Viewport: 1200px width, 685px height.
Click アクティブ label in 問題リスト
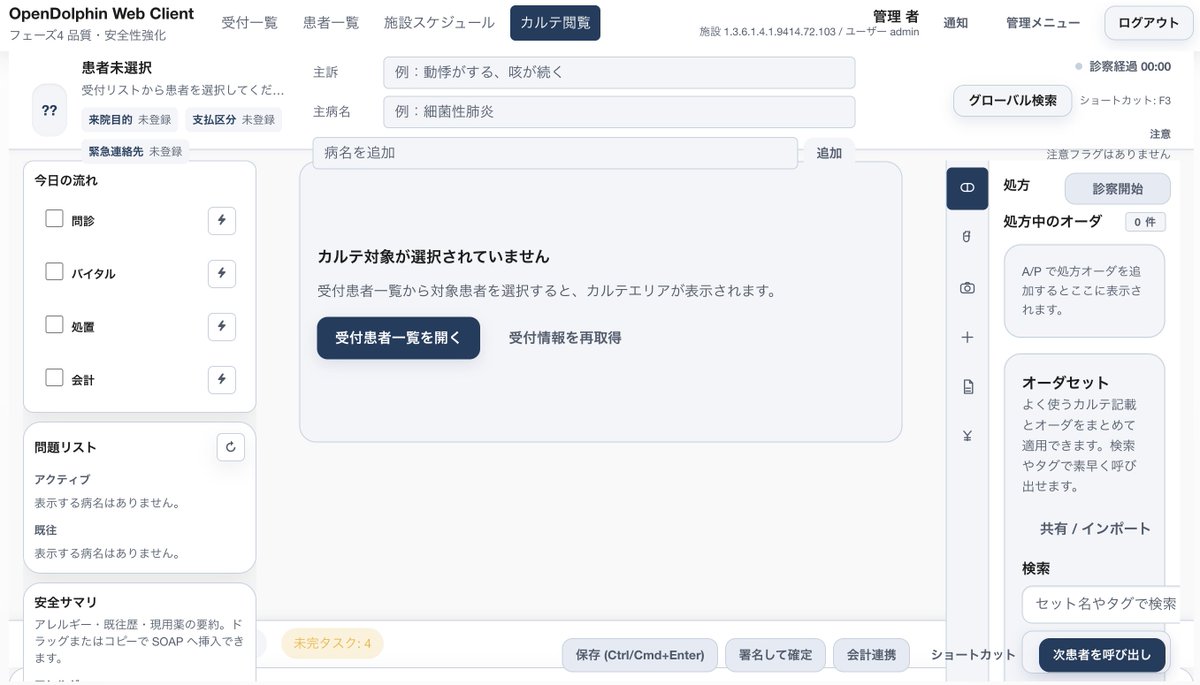62,480
